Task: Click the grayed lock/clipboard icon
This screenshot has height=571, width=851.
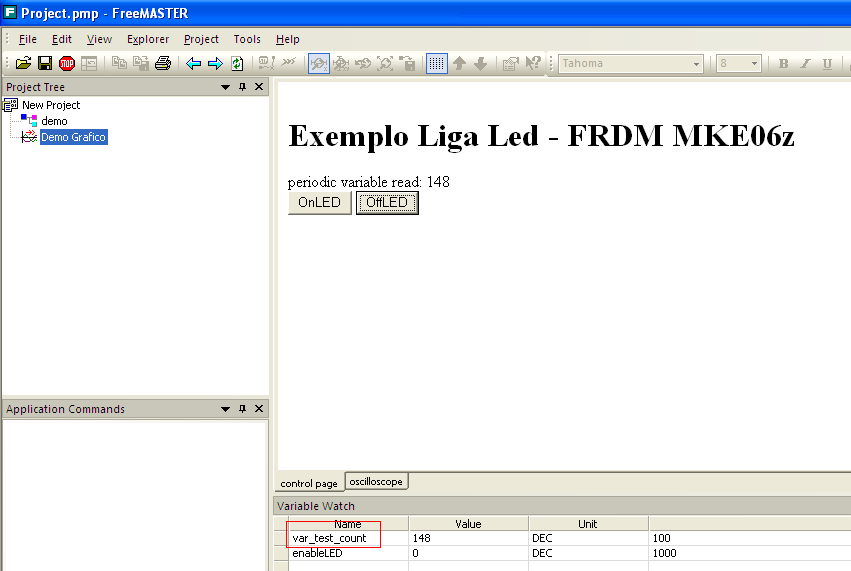Action: pos(407,64)
